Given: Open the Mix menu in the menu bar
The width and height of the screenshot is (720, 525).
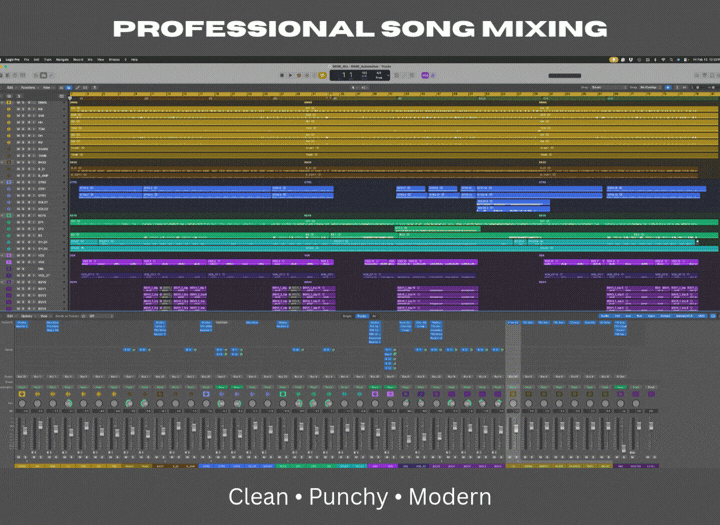Looking at the screenshot, I should [x=90, y=60].
